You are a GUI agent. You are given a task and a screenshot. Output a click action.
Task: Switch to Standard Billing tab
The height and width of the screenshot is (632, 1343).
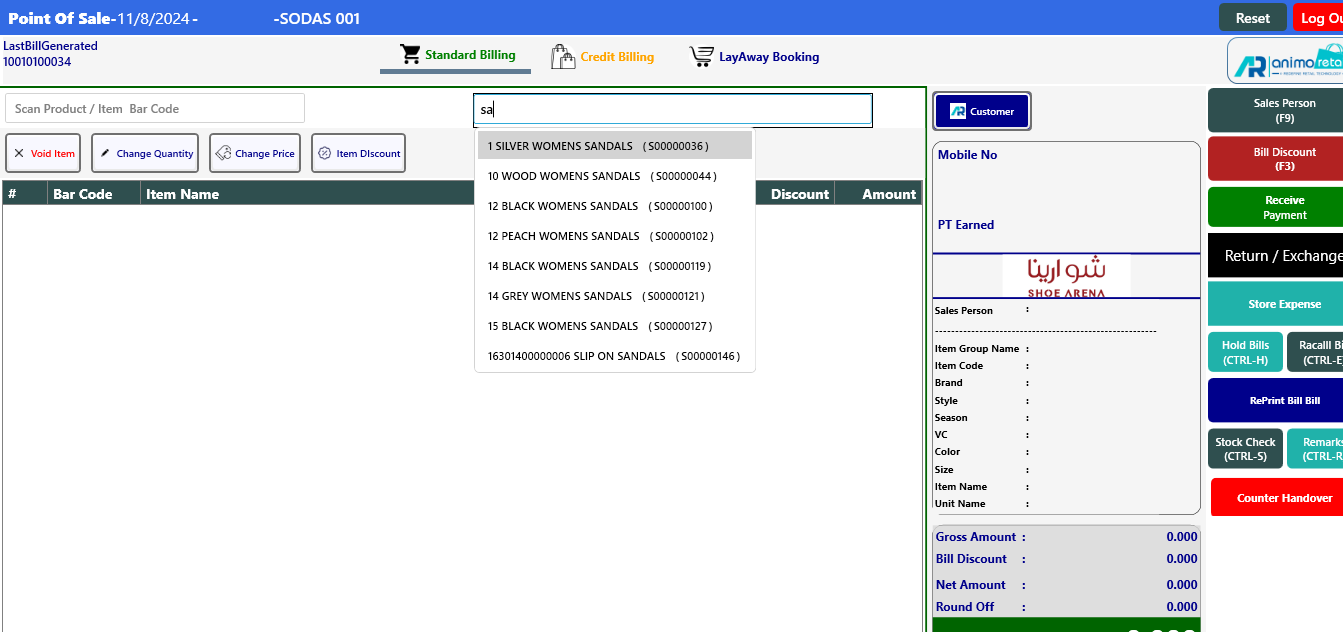point(455,56)
